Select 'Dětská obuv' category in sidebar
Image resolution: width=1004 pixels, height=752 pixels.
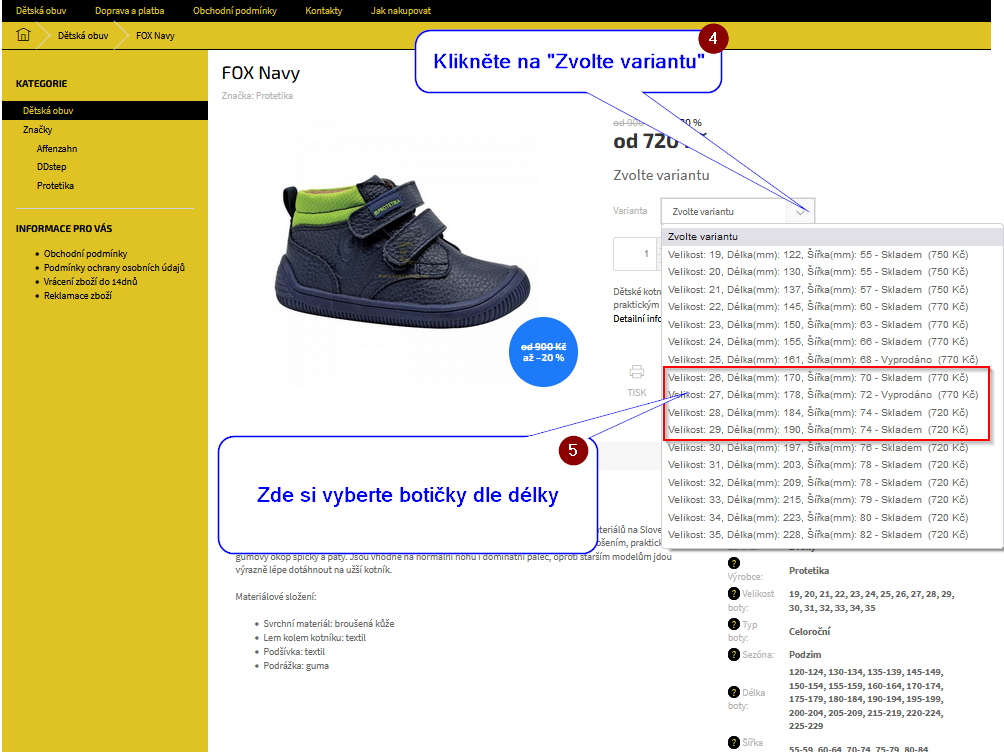pyautogui.click(x=105, y=110)
